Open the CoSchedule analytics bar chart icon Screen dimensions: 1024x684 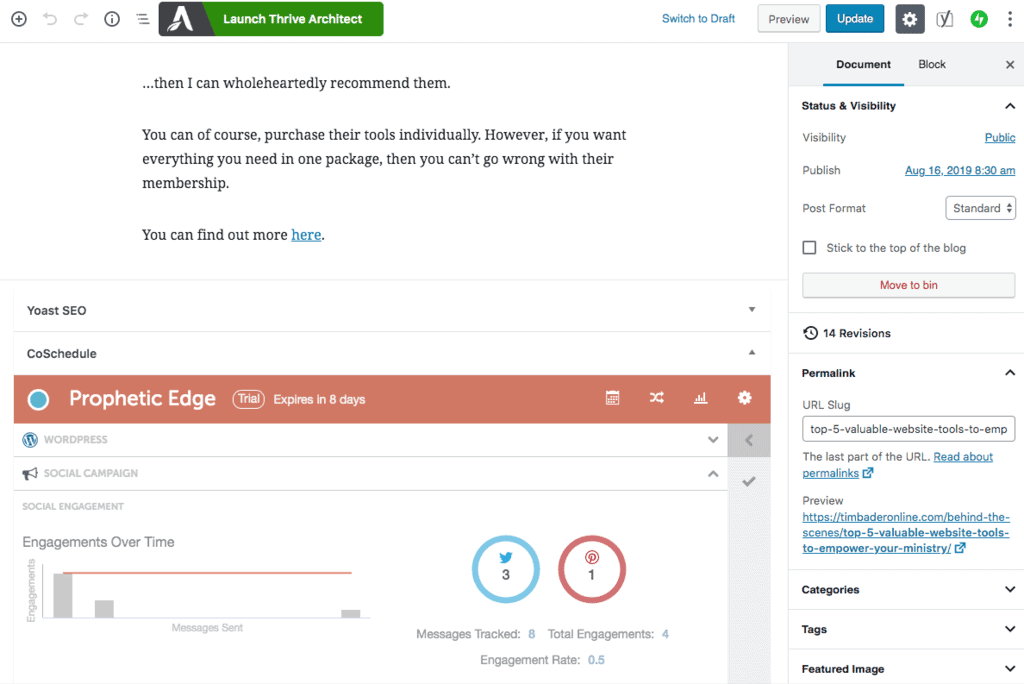701,398
